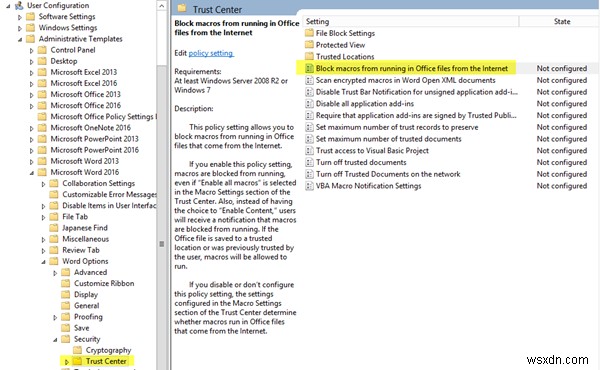Select Disable Items in User Interface tree item

(109, 205)
